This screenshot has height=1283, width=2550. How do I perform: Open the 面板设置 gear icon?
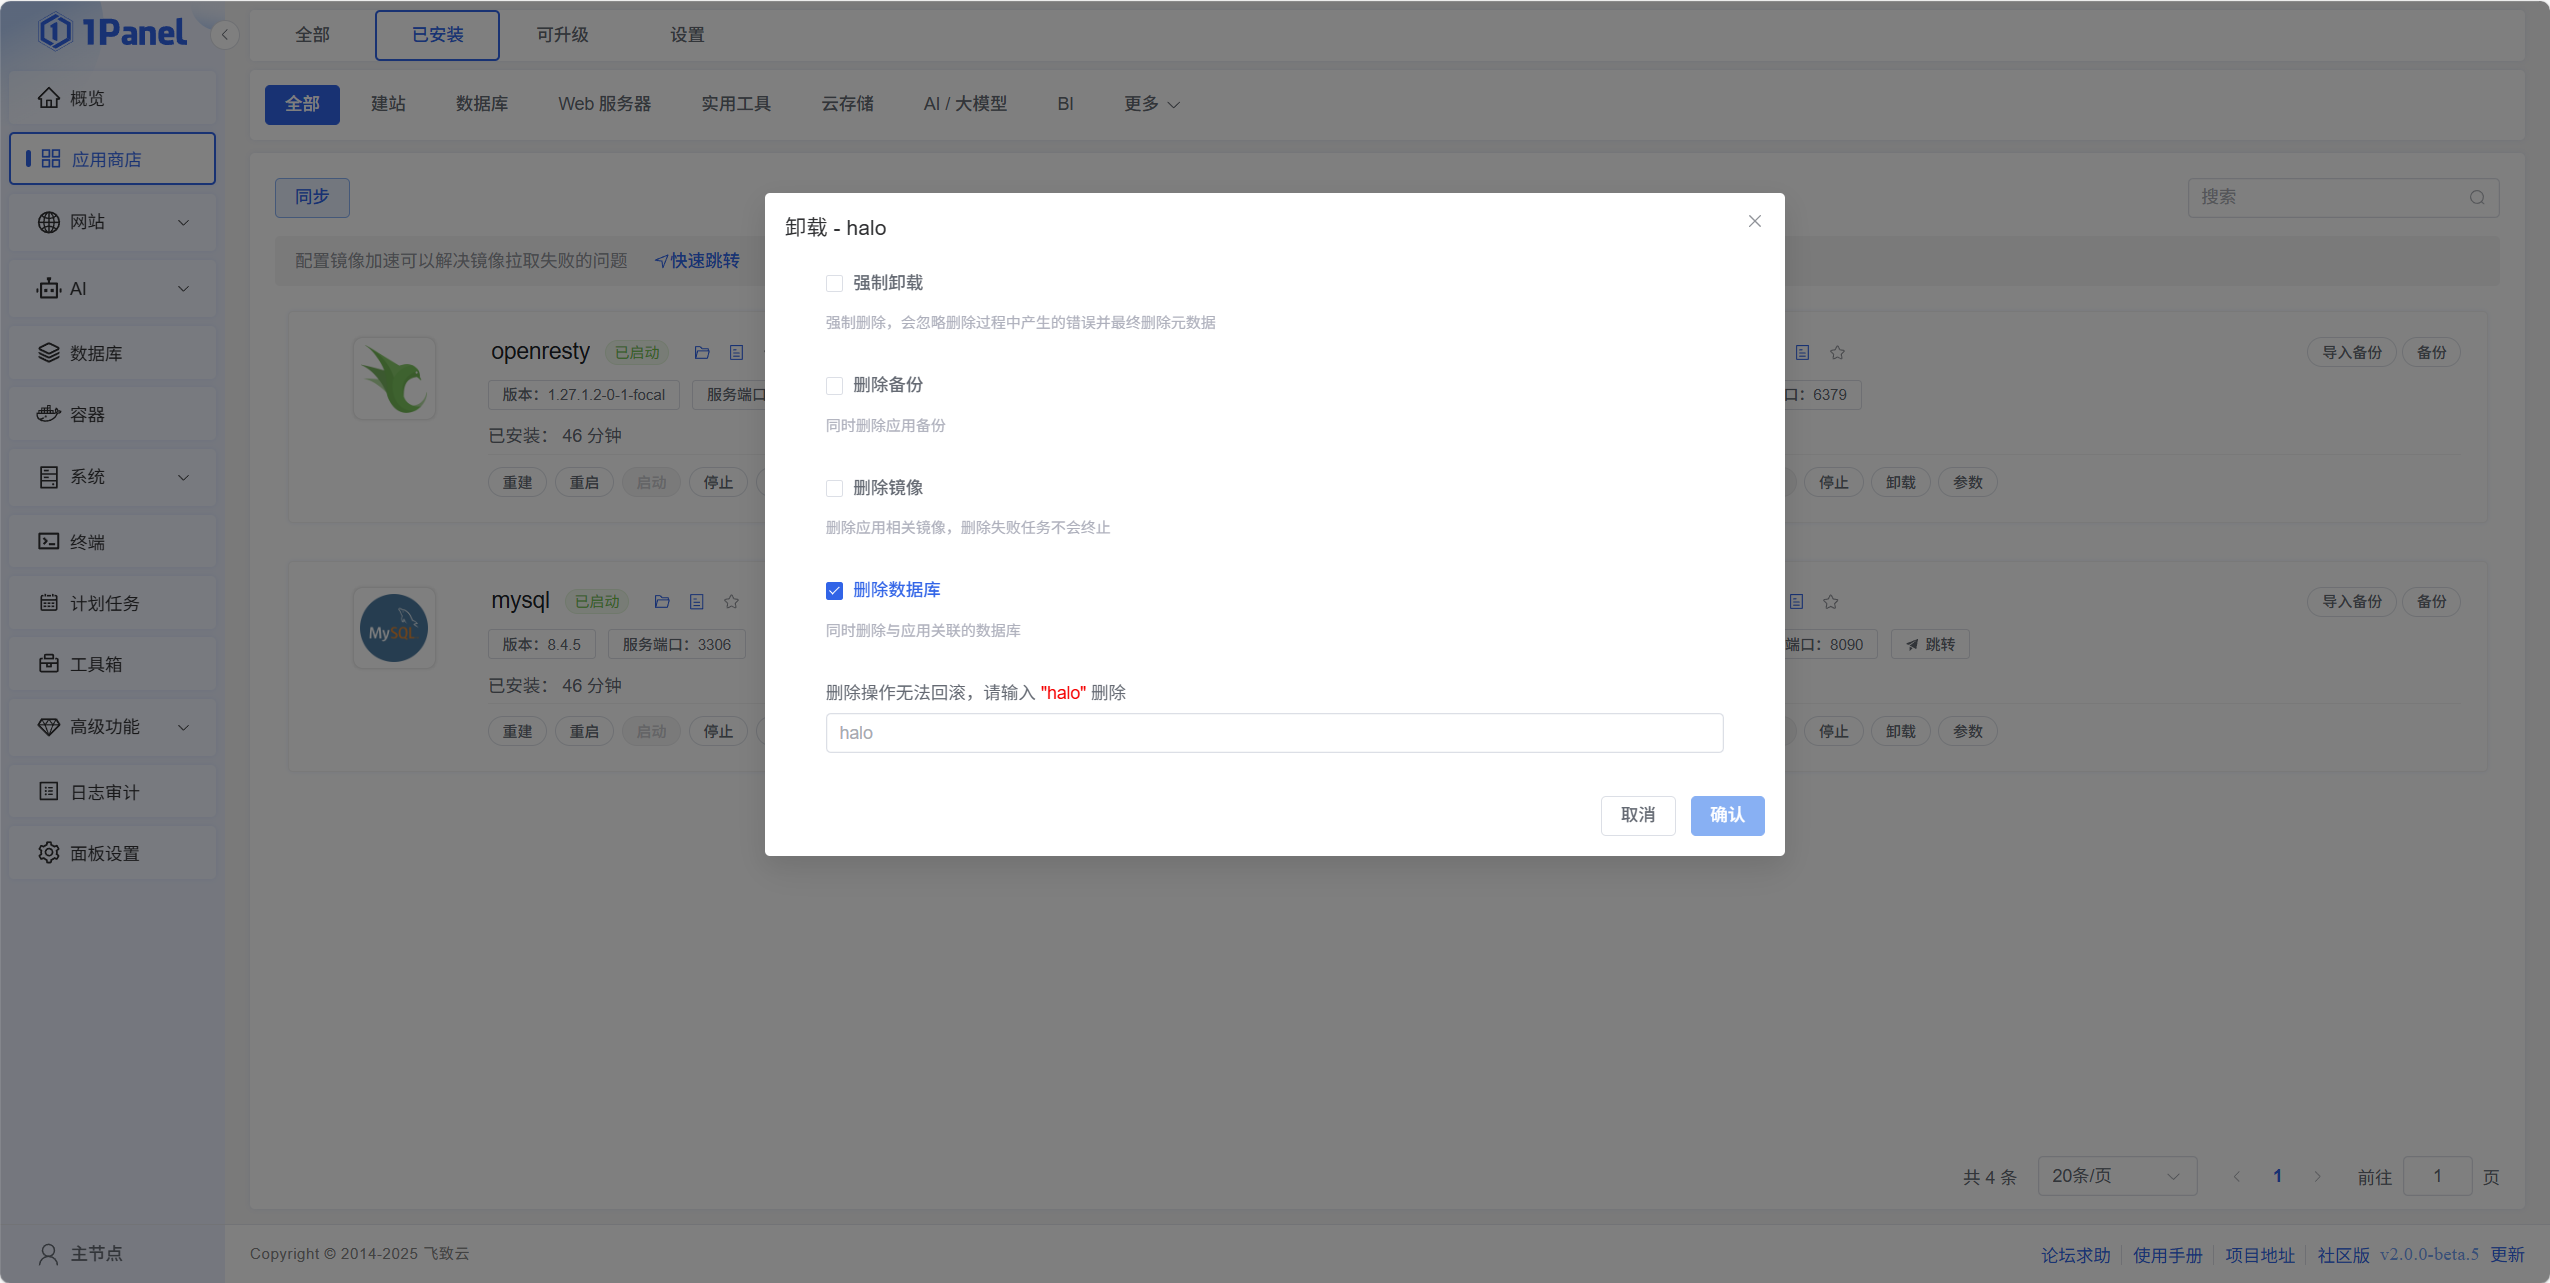click(49, 852)
